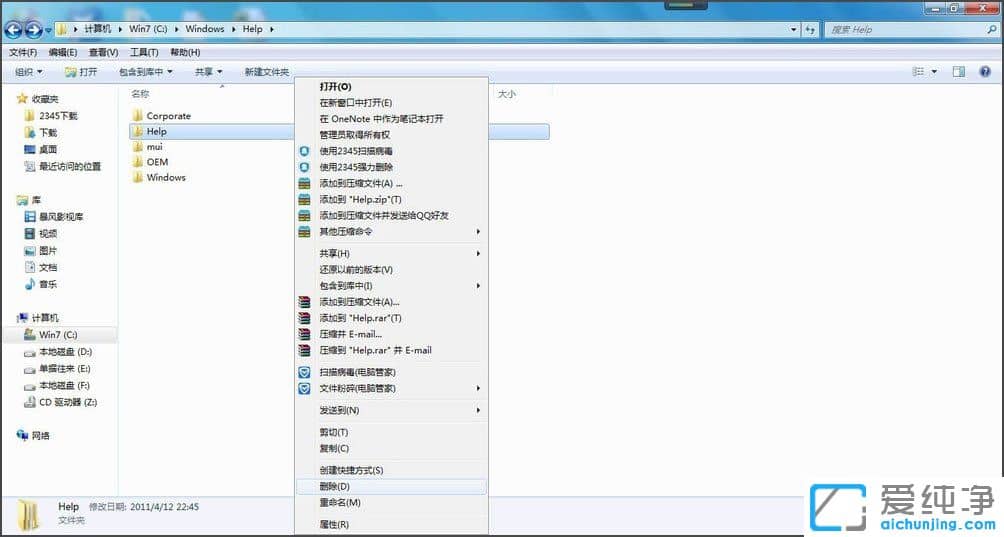
Task: Click the 名称 column header
Action: point(140,94)
